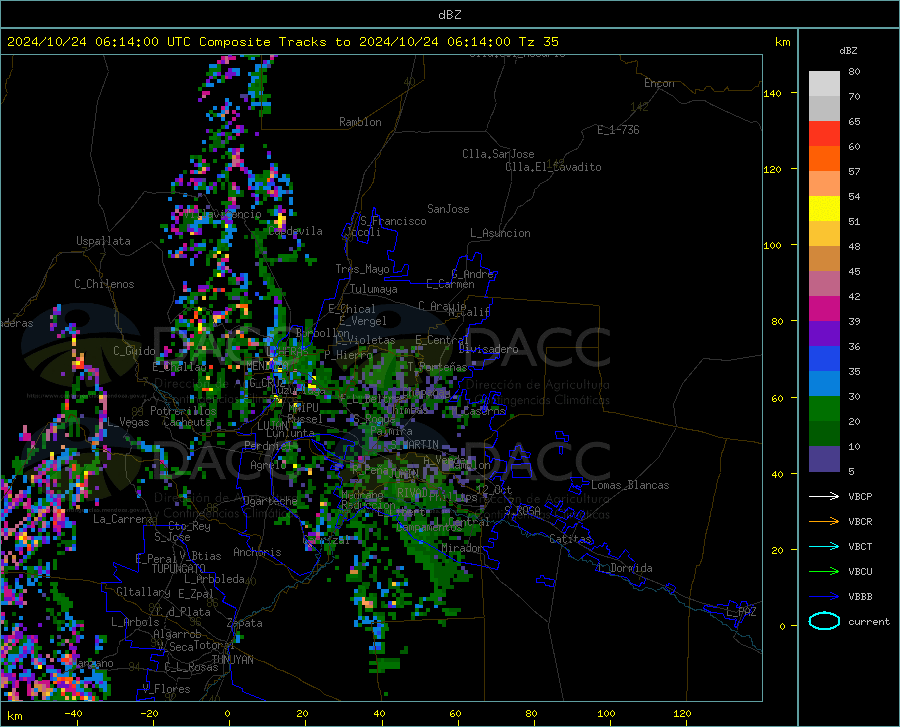Screen dimensions: 900x727
Task: Click the cyan 'current' ellipse legend icon
Action: [x=824, y=621]
